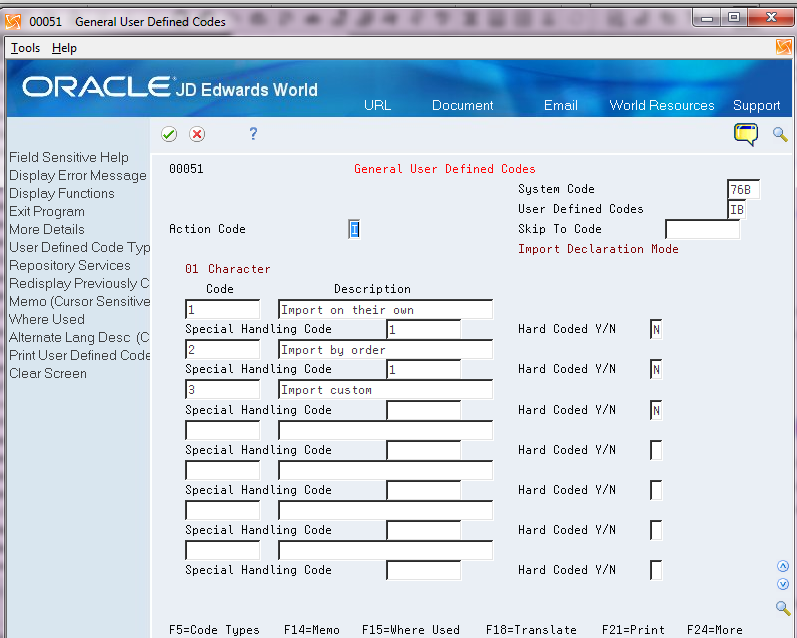797x638 pixels.
Task: Click description field 'Import by order'
Action: coord(385,350)
